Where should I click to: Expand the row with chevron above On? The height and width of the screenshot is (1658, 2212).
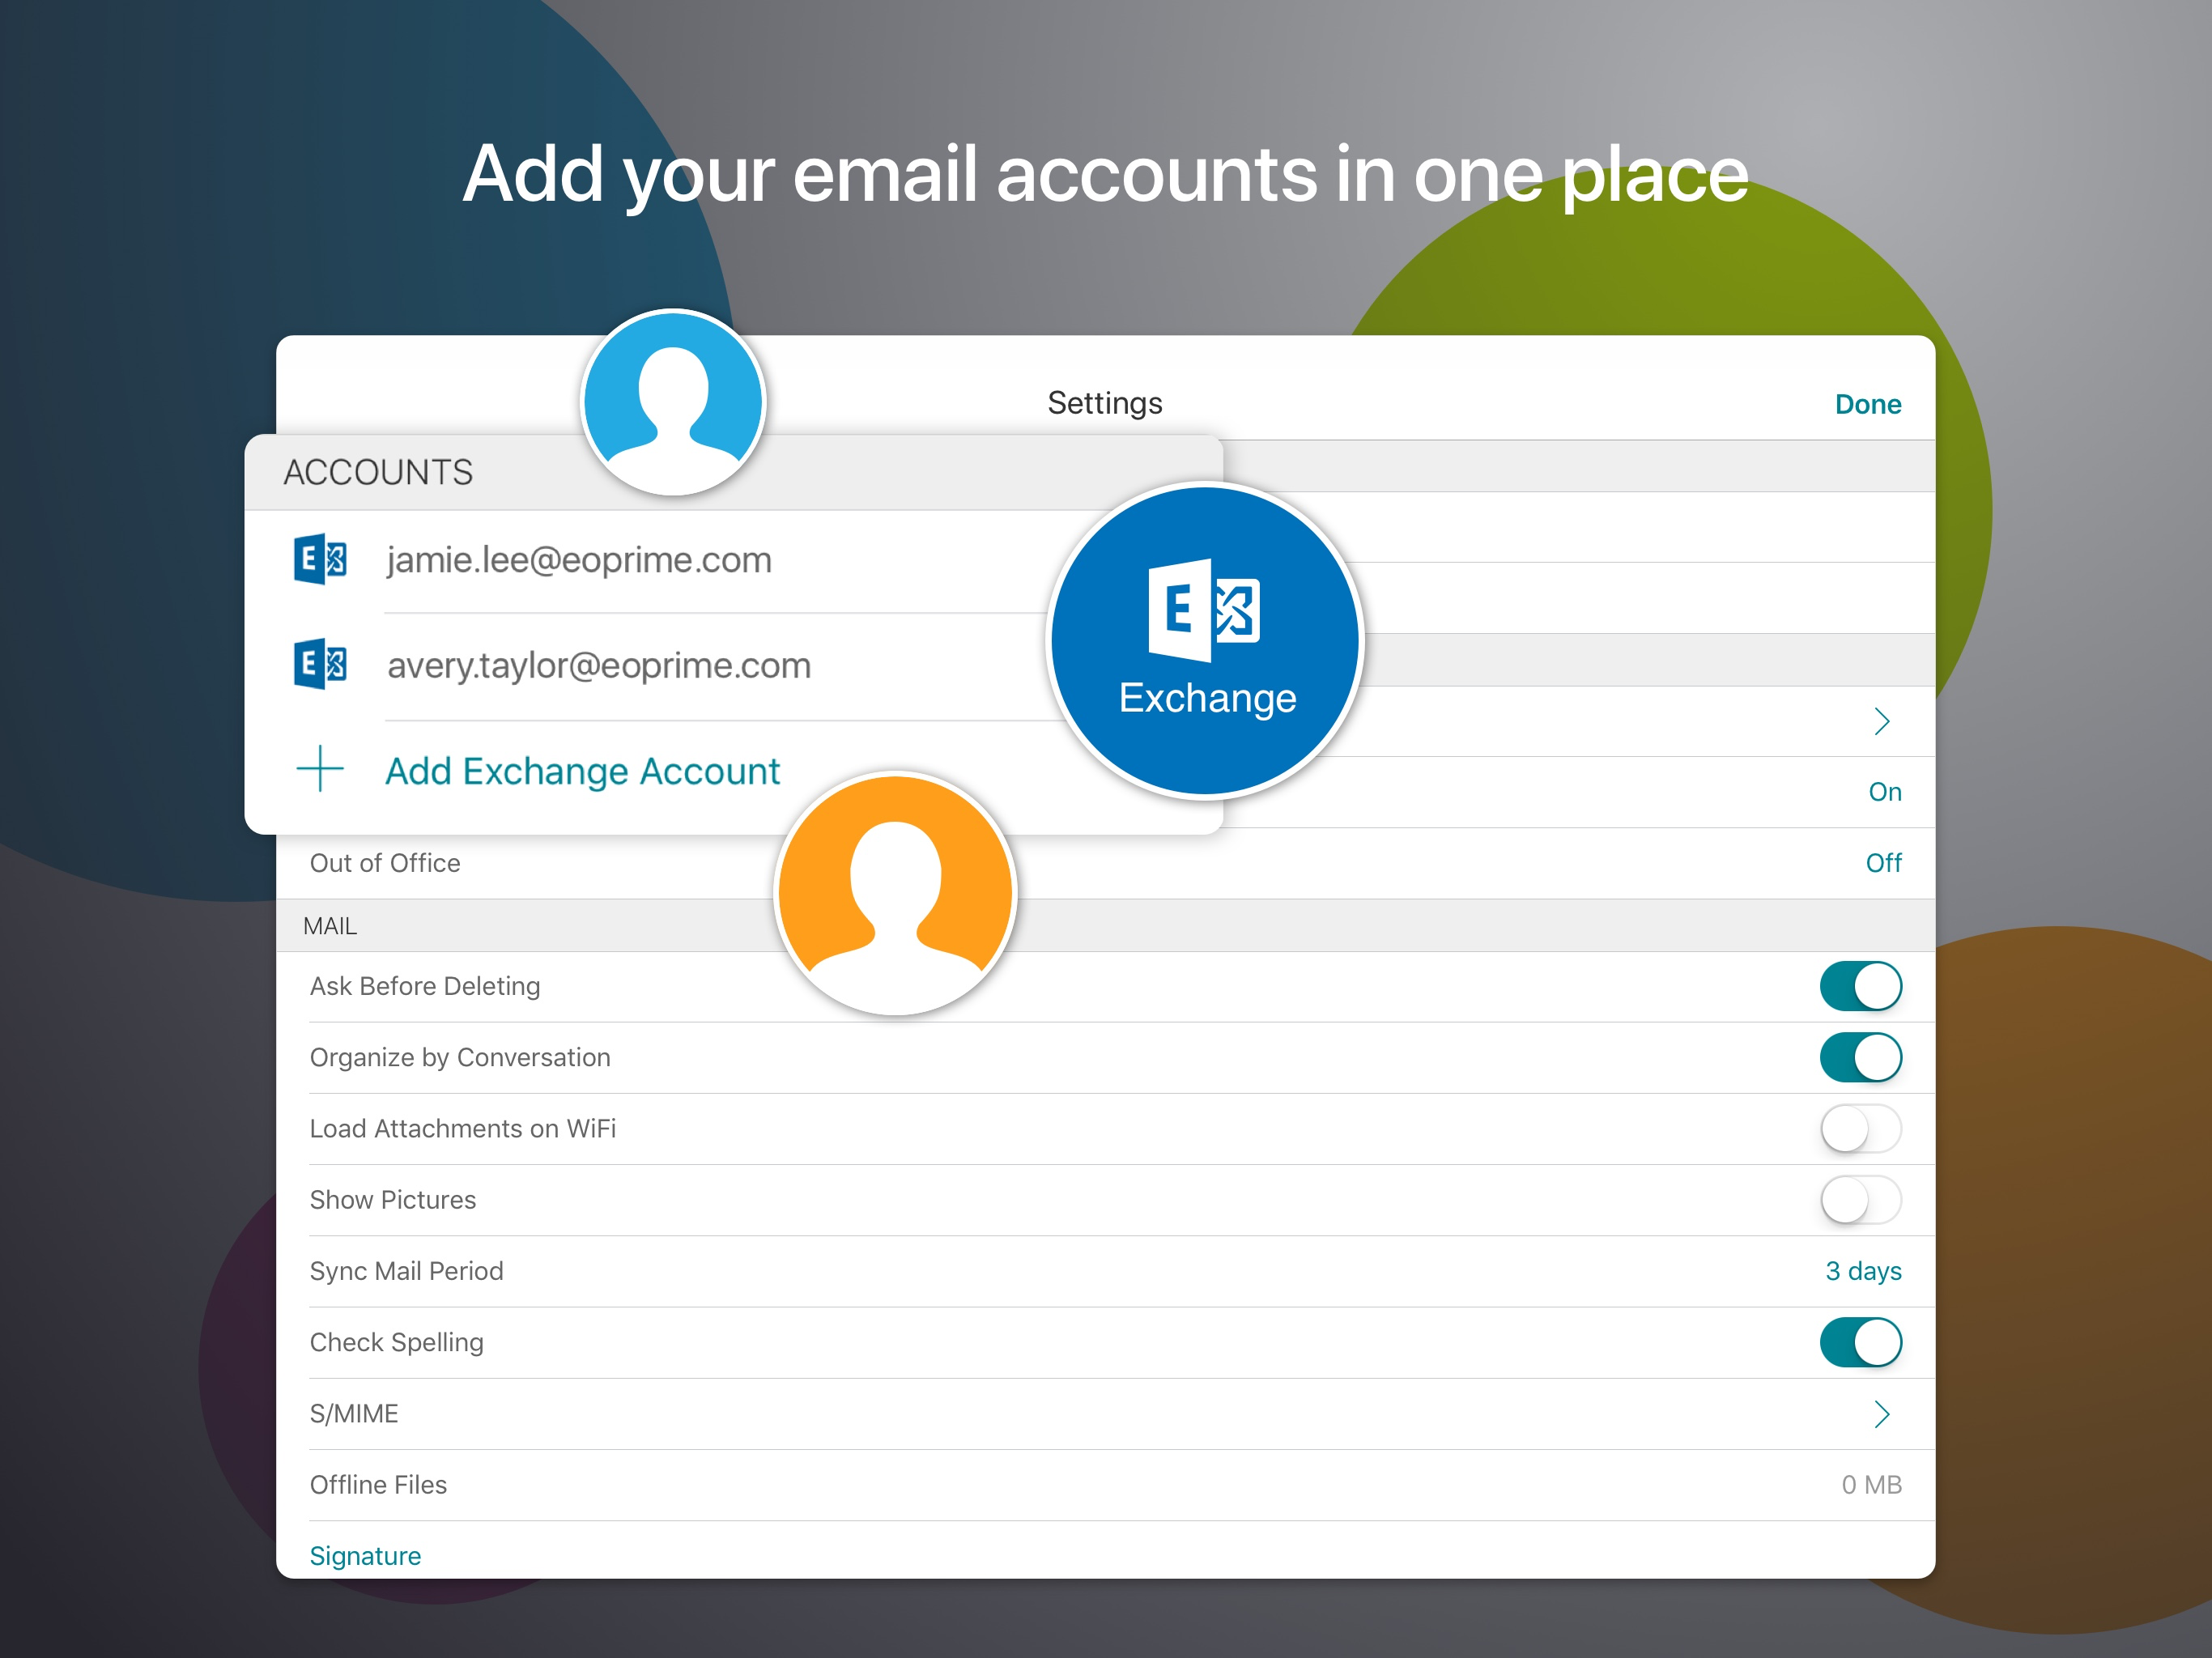(x=1881, y=721)
